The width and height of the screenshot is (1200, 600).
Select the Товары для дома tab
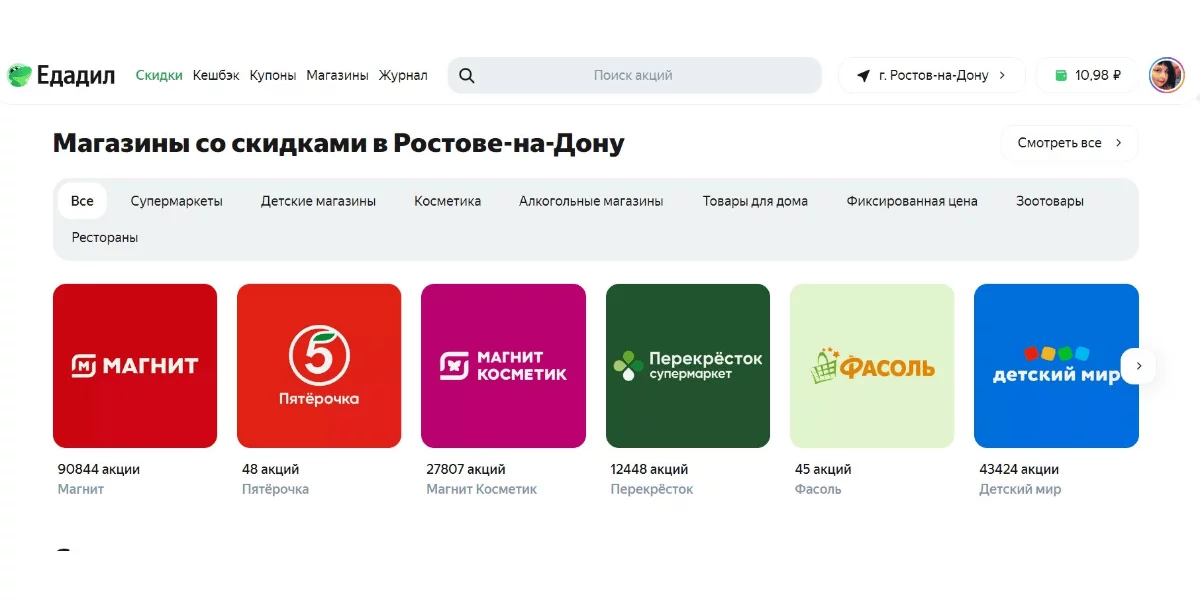(x=755, y=201)
